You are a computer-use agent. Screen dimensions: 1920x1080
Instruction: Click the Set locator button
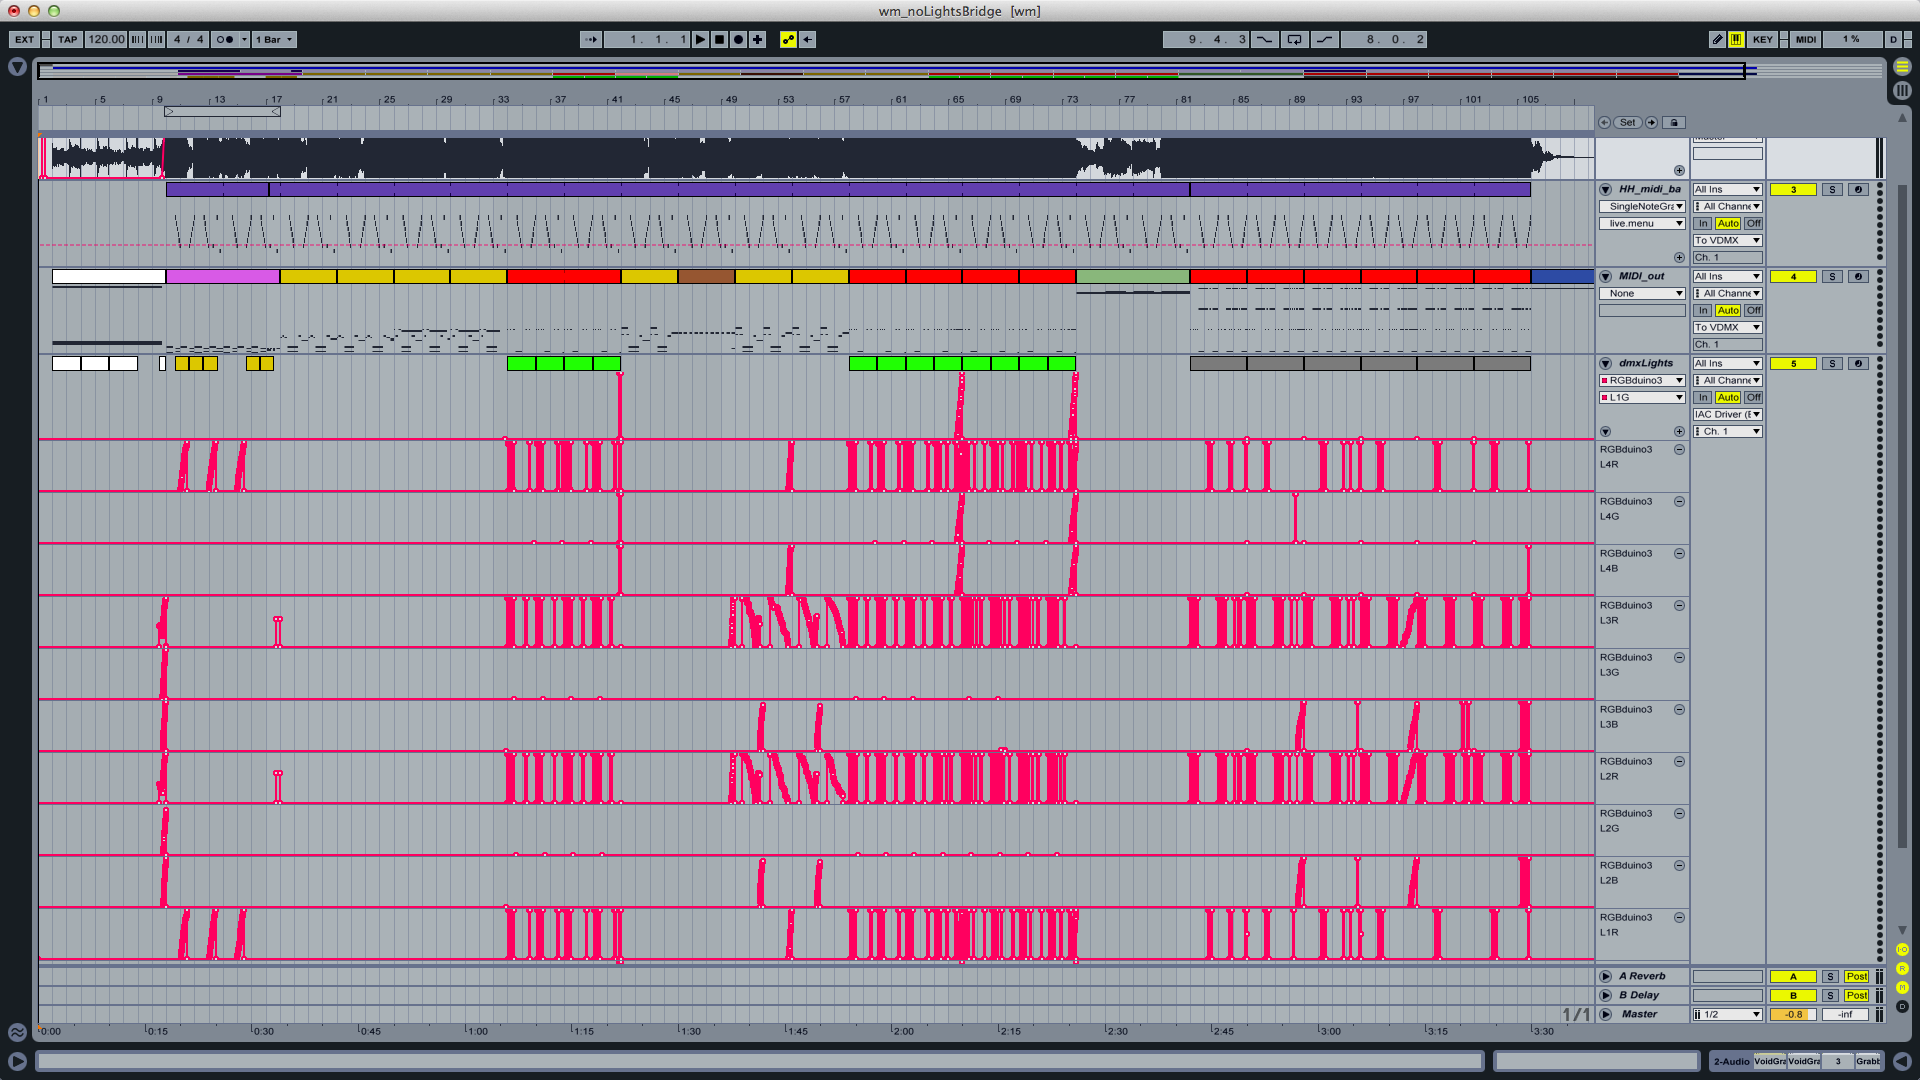click(x=1627, y=122)
